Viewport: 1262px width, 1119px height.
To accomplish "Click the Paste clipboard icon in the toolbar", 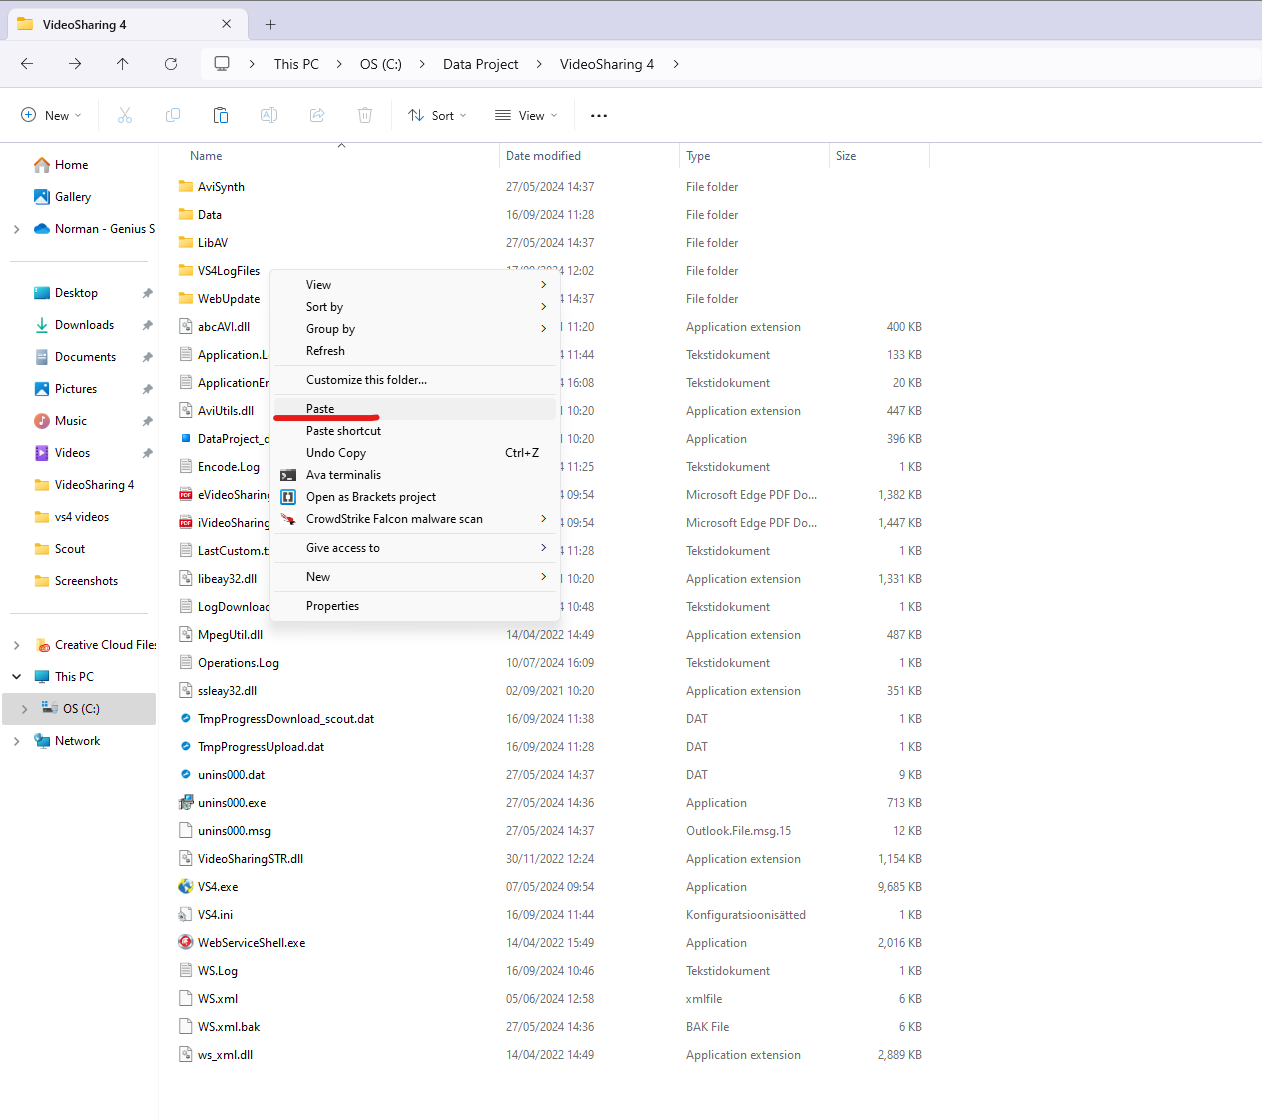I will click(x=221, y=116).
